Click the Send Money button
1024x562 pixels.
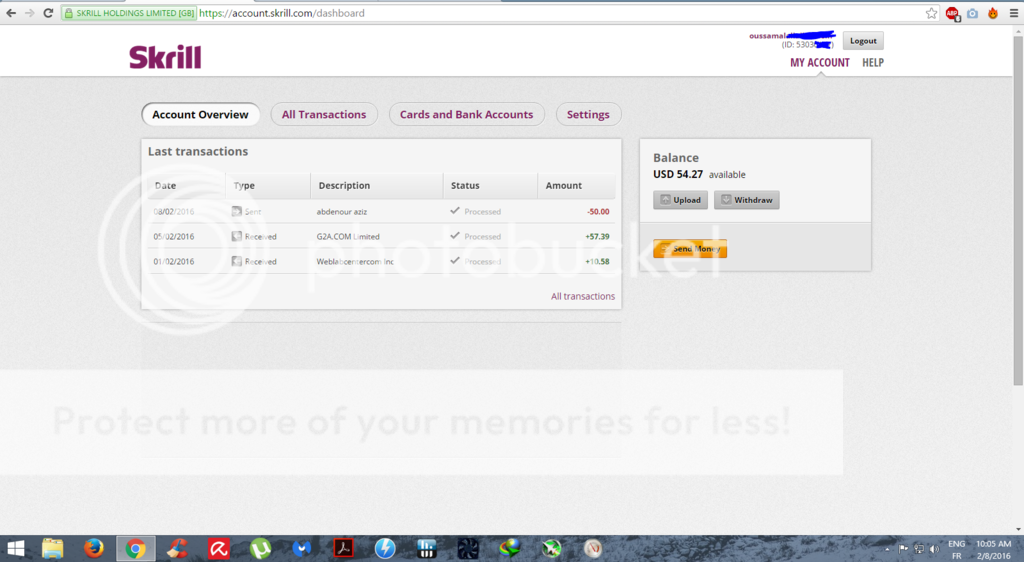pyautogui.click(x=690, y=248)
